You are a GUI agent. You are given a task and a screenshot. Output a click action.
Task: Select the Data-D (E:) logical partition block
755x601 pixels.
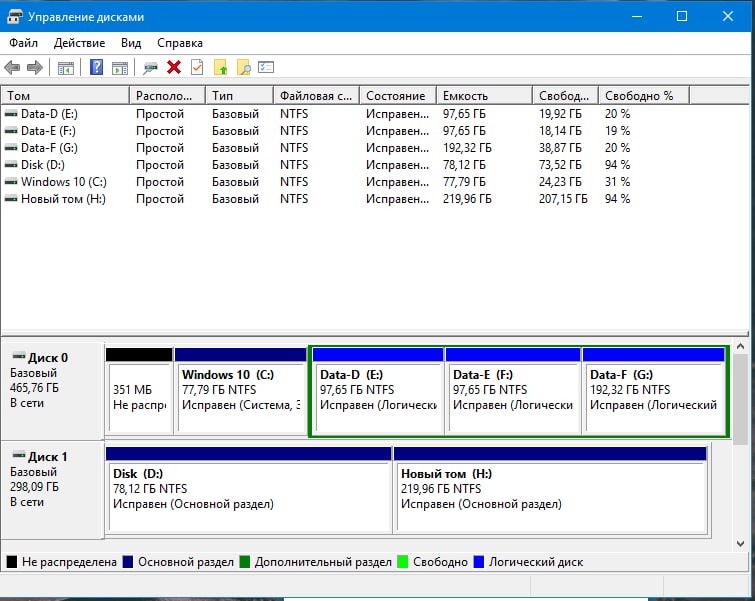click(x=378, y=391)
